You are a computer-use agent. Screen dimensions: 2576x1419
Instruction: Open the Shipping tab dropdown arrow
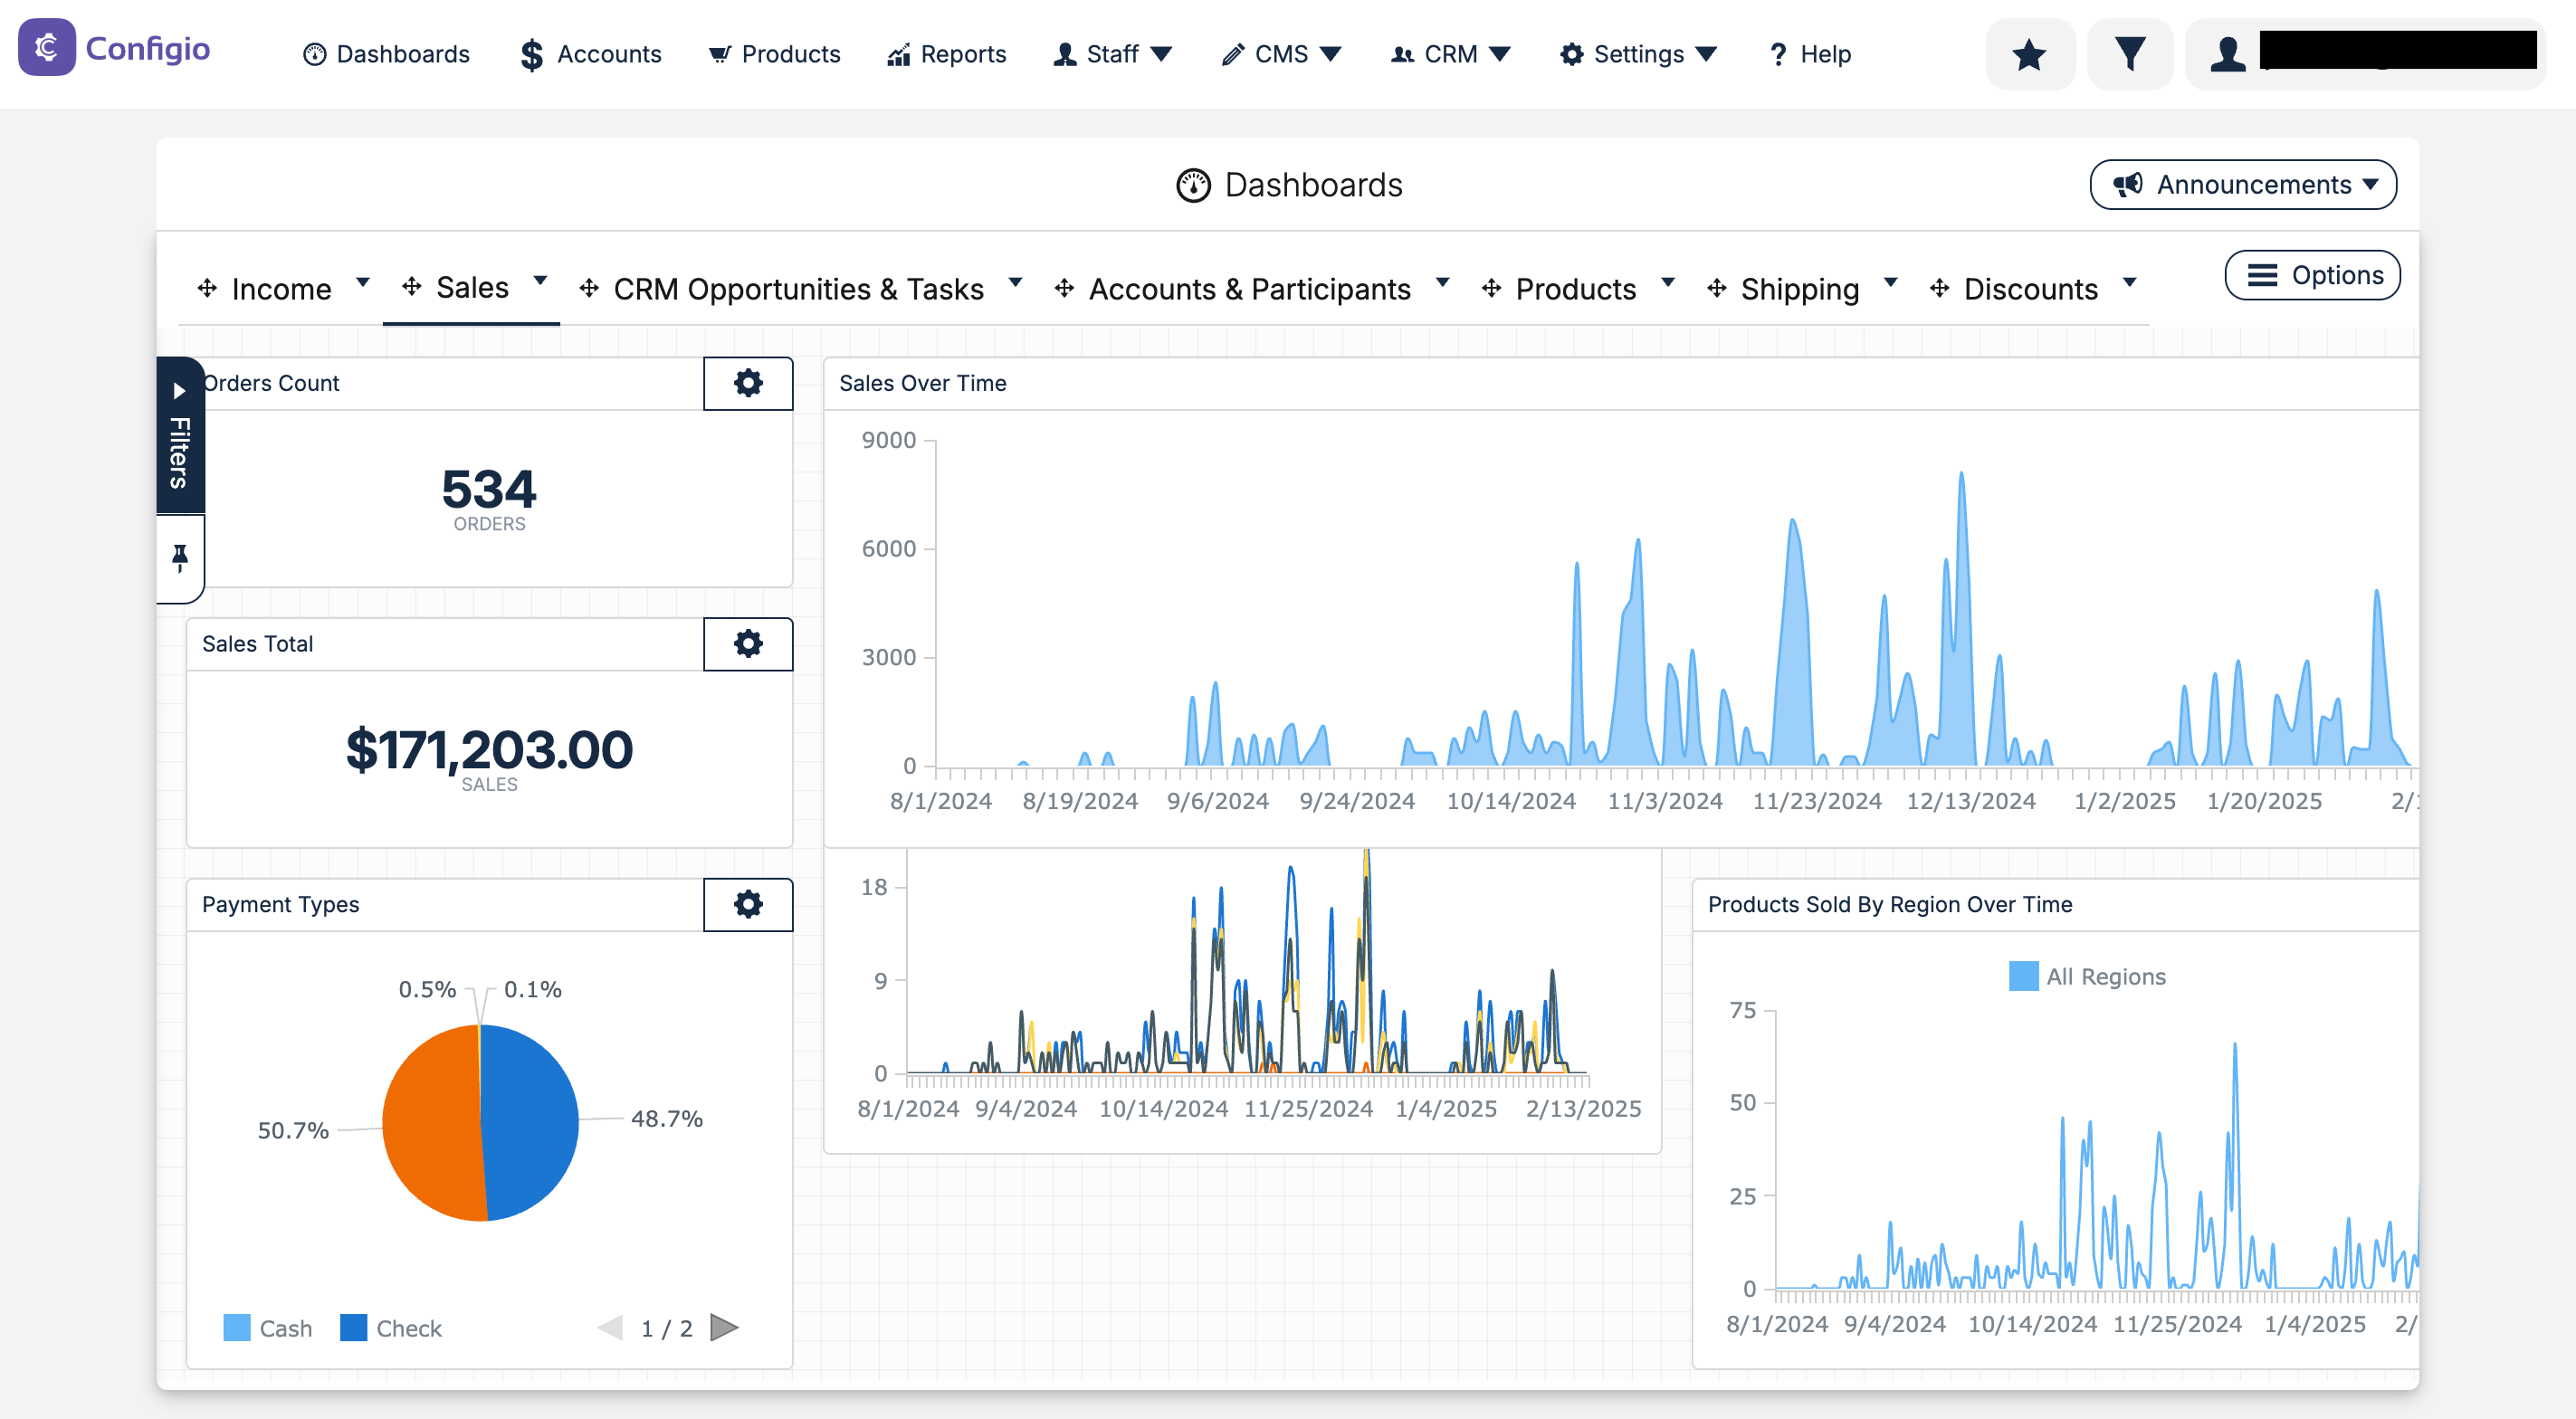coord(1890,282)
